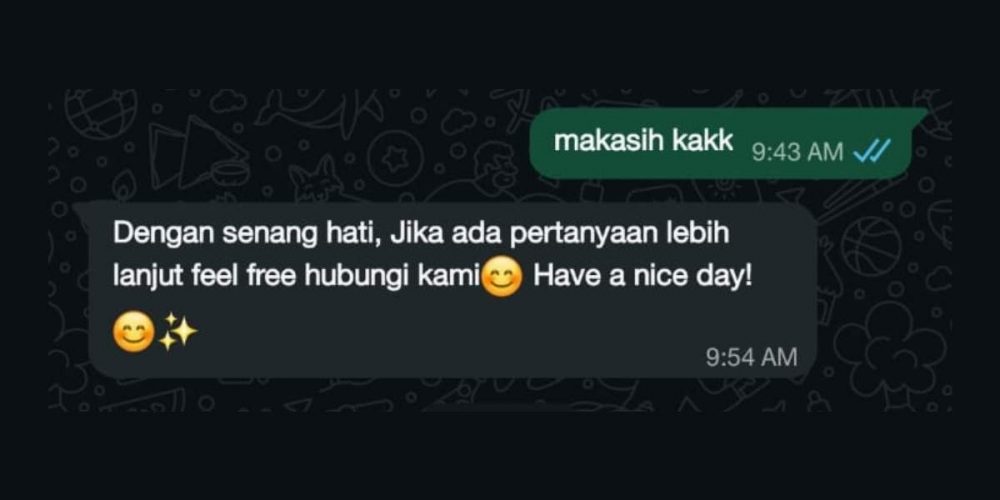Click the smiling emoji after "hubungi kami"
1000x500 pixels.
pyautogui.click(x=503, y=279)
